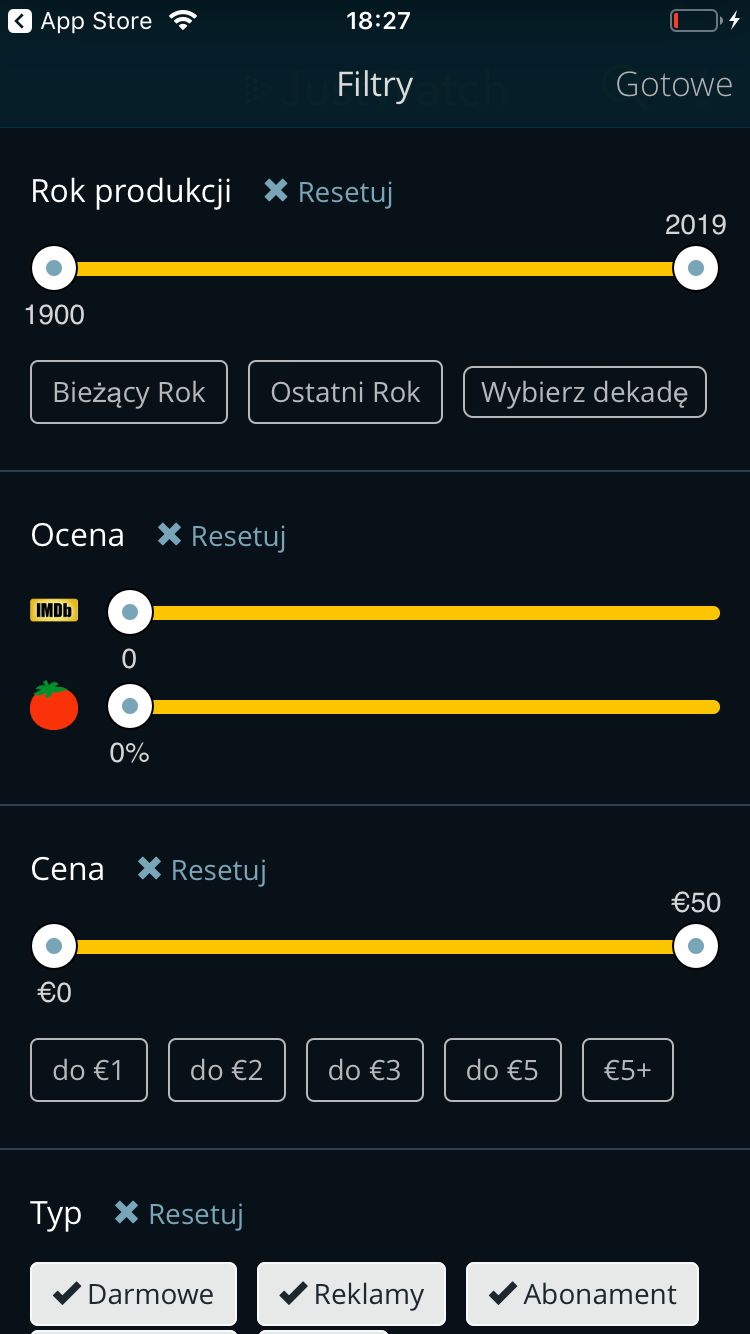The width and height of the screenshot is (750, 1334).
Task: Toggle the Reklamy checkbox
Action: pos(351,1294)
